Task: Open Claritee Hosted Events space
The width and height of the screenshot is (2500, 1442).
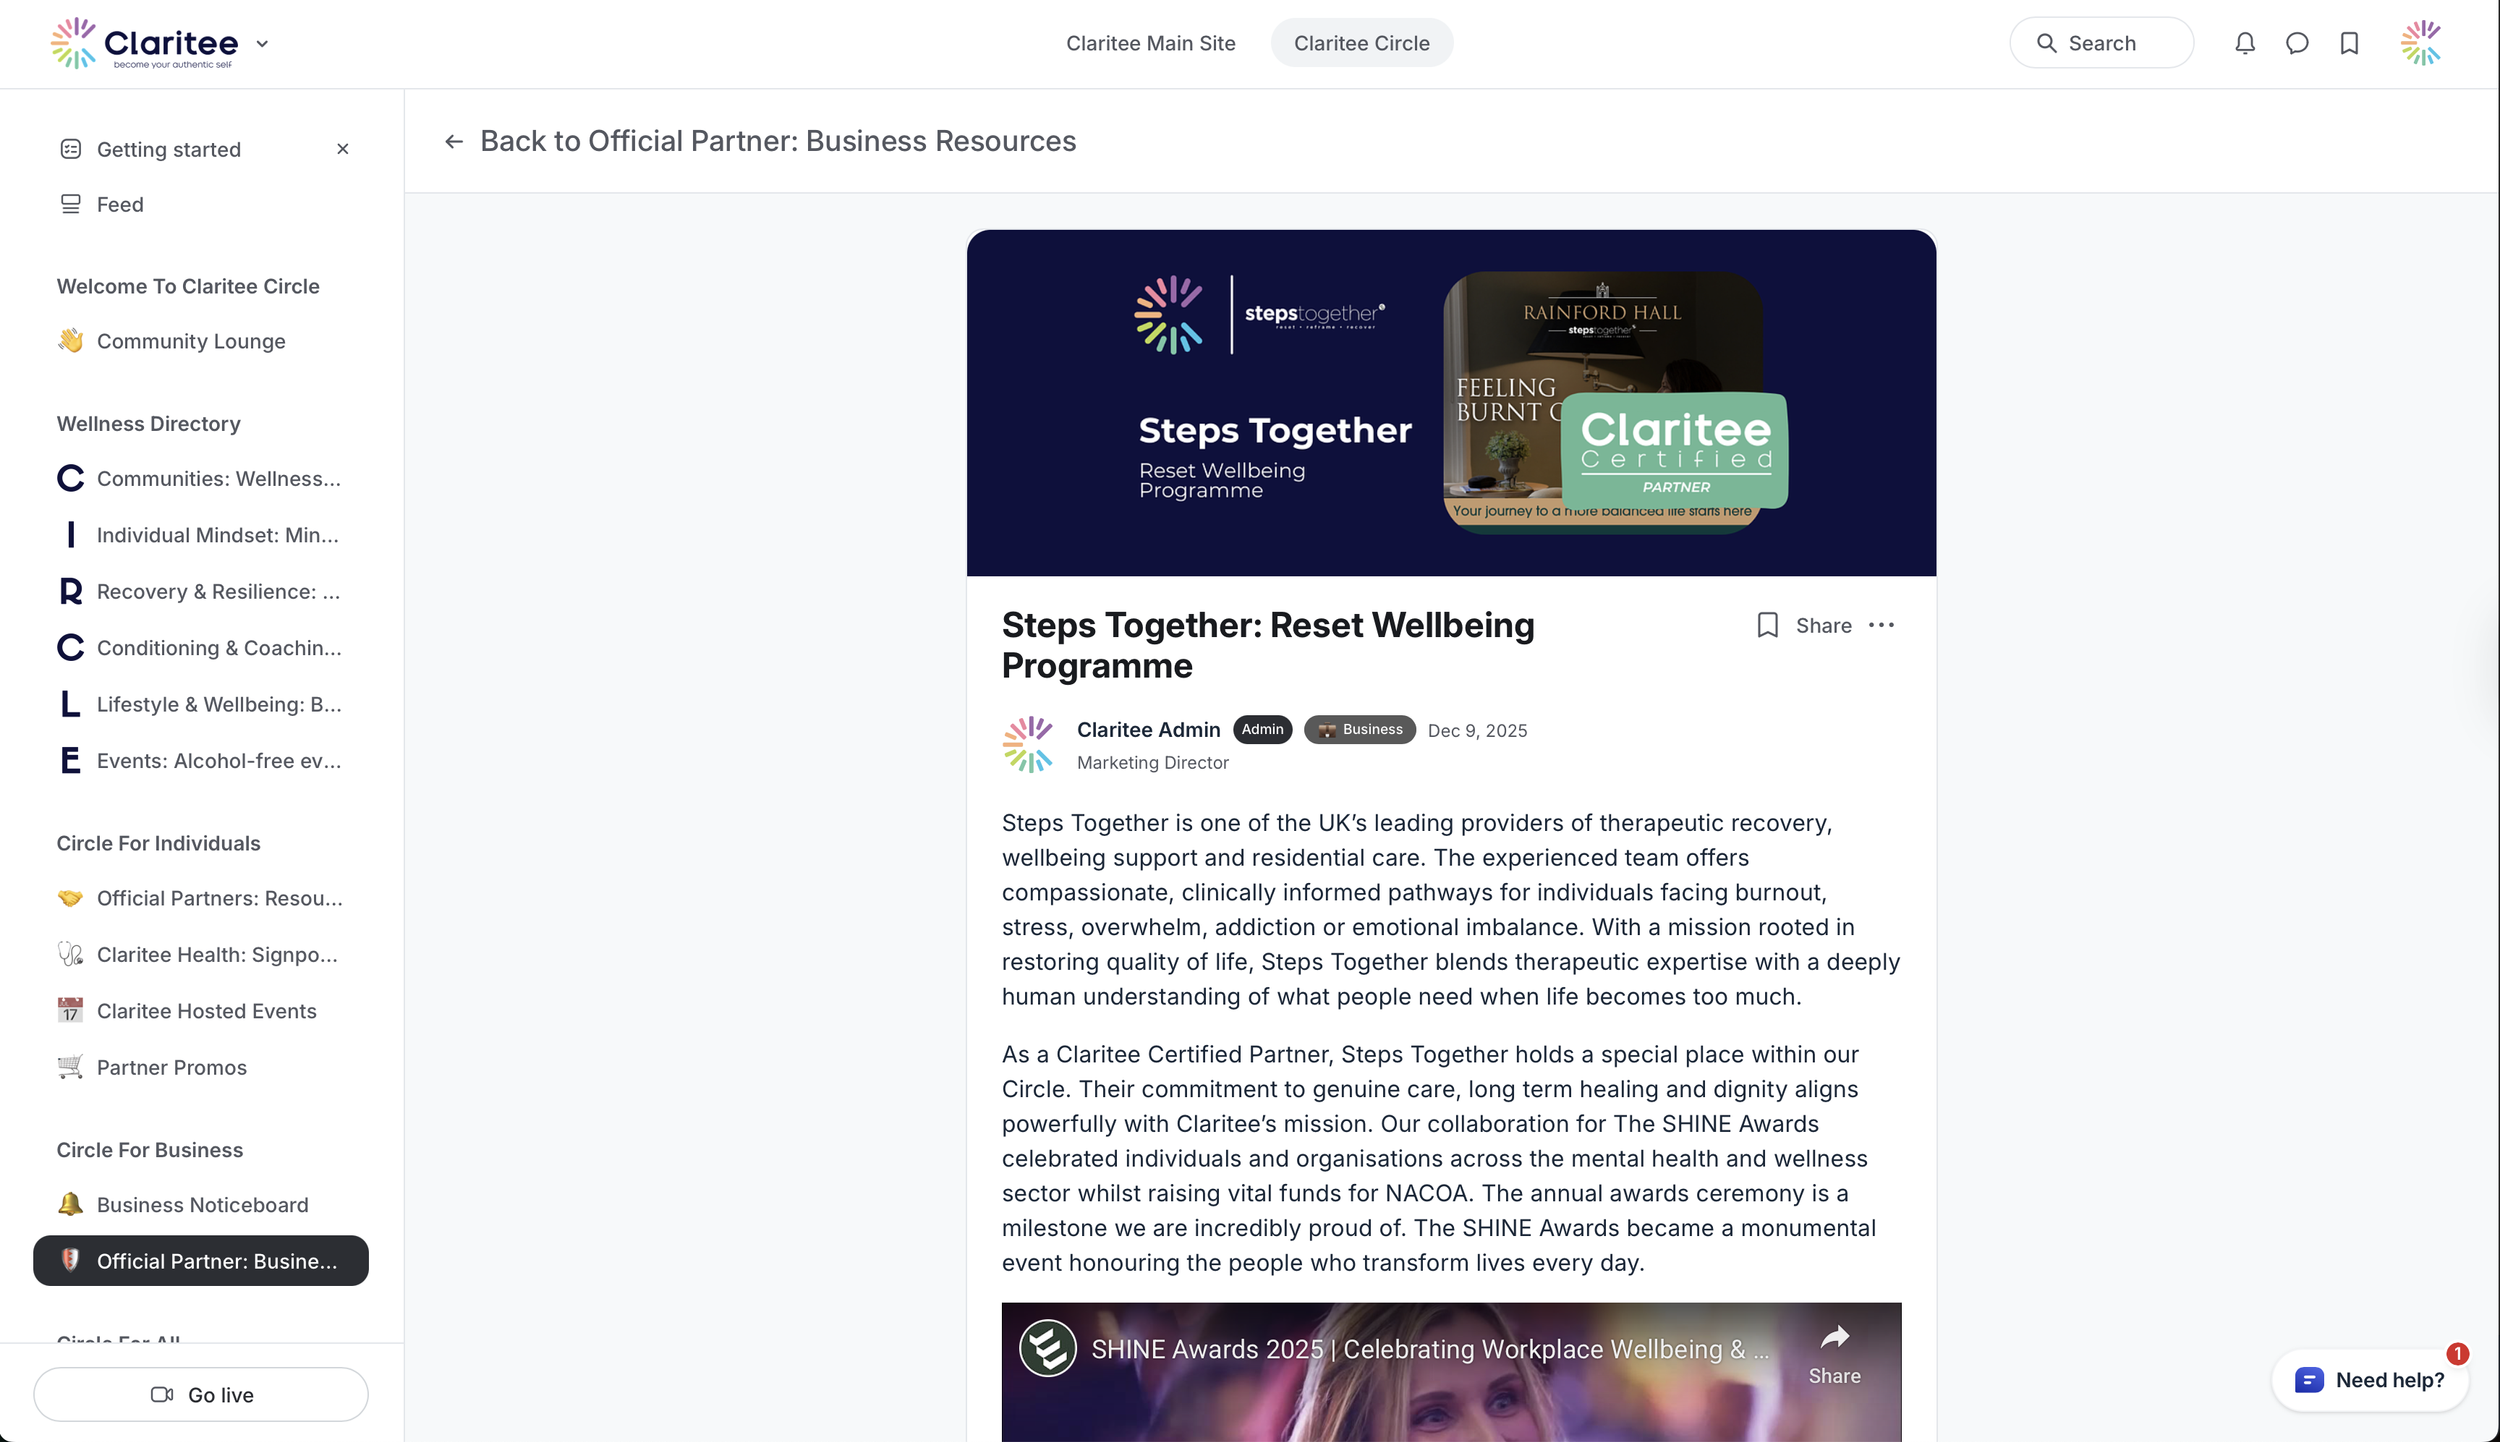Action: [206, 1011]
